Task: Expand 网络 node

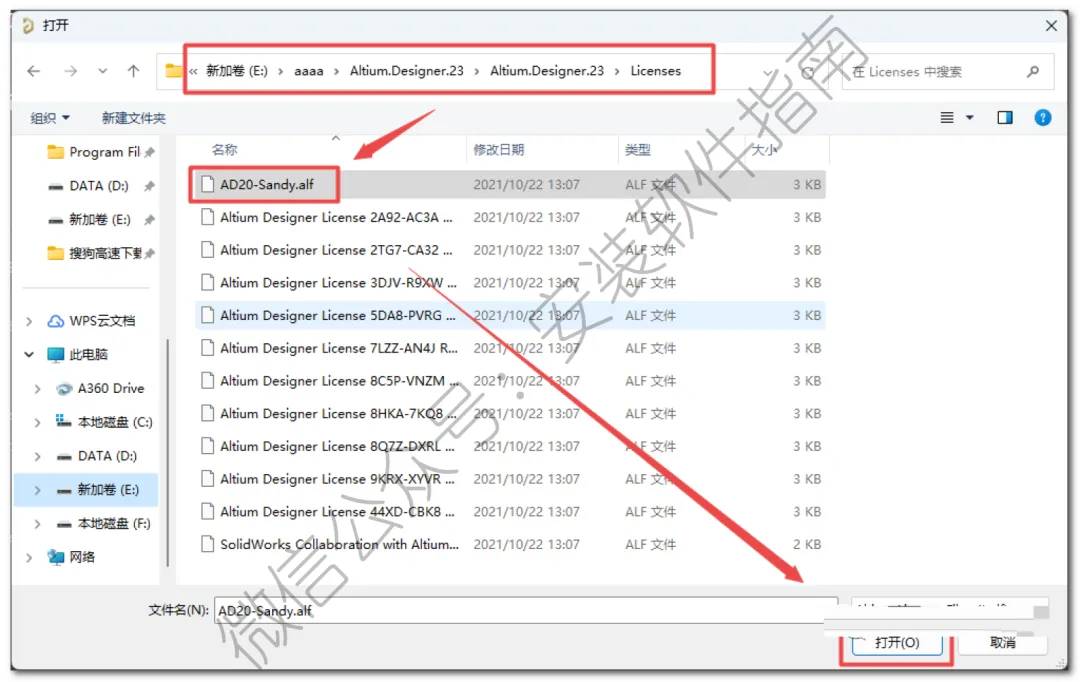Action: pyautogui.click(x=29, y=557)
